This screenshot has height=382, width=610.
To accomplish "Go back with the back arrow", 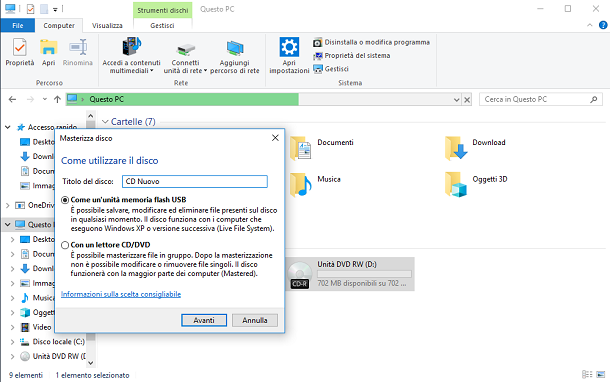I will click(12, 100).
